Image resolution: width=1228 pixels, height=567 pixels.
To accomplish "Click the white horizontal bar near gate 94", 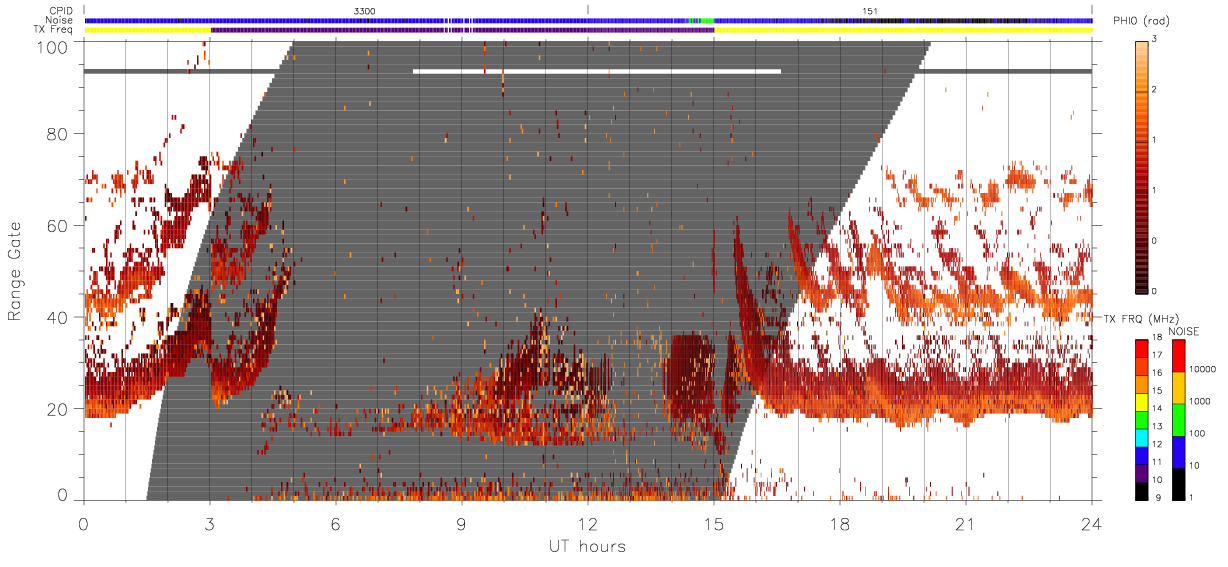I will [x=597, y=71].
